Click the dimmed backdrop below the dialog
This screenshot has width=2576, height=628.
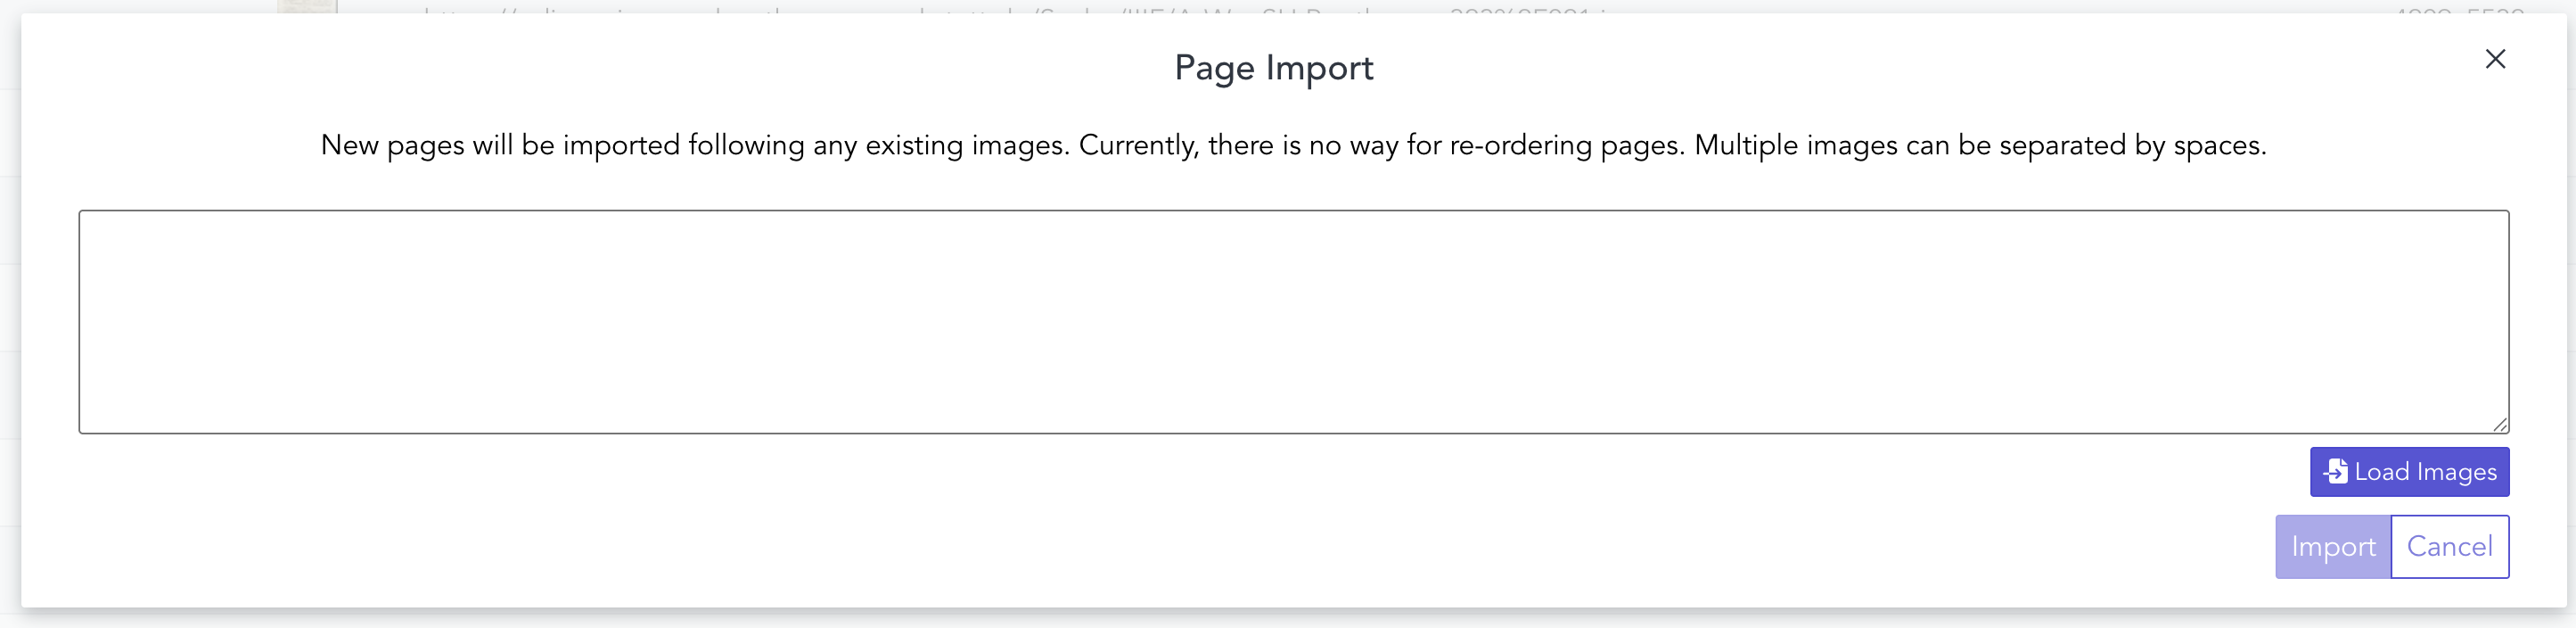[1288, 619]
